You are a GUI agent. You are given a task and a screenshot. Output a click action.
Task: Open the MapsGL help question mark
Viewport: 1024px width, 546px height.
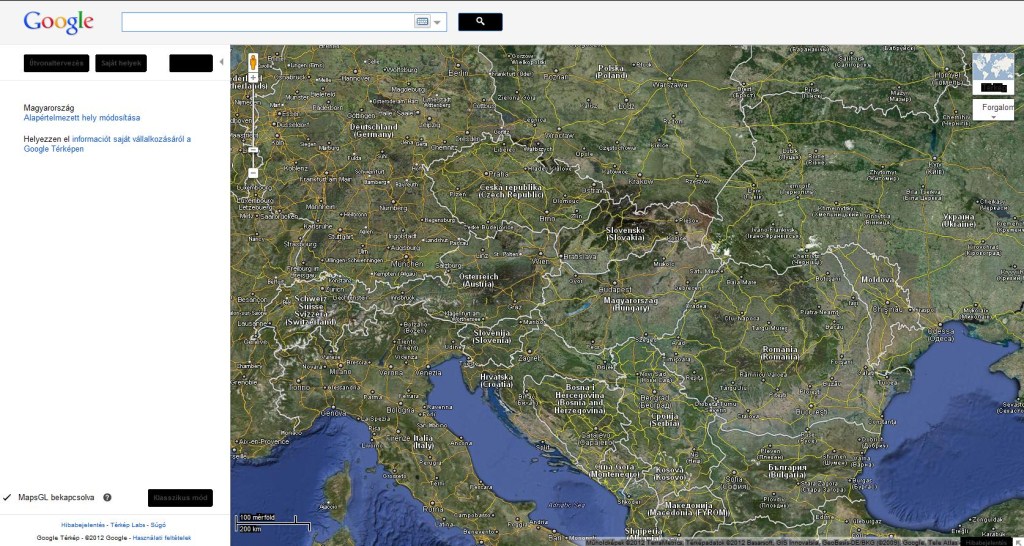[107, 498]
